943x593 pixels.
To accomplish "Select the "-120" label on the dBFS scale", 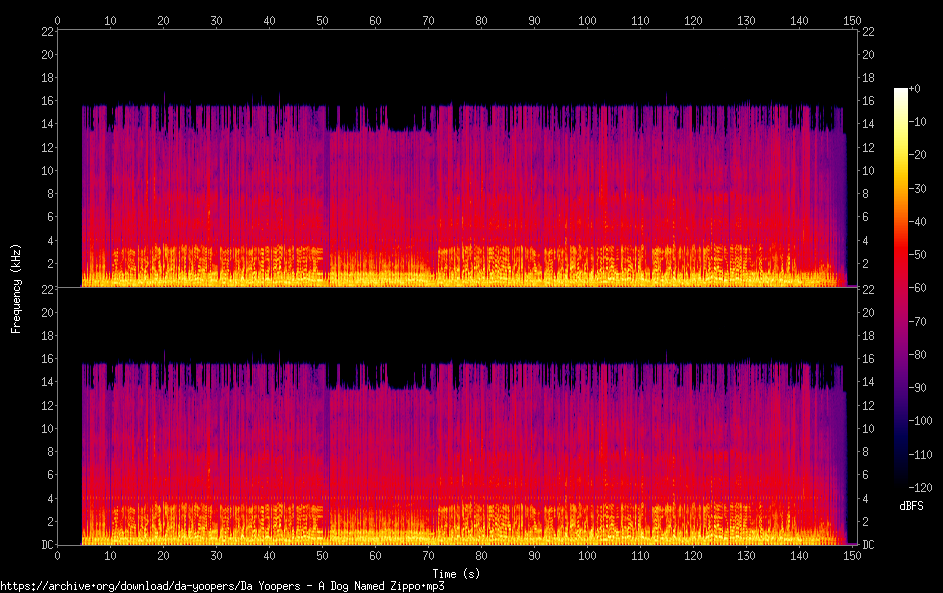I will 918,487.
